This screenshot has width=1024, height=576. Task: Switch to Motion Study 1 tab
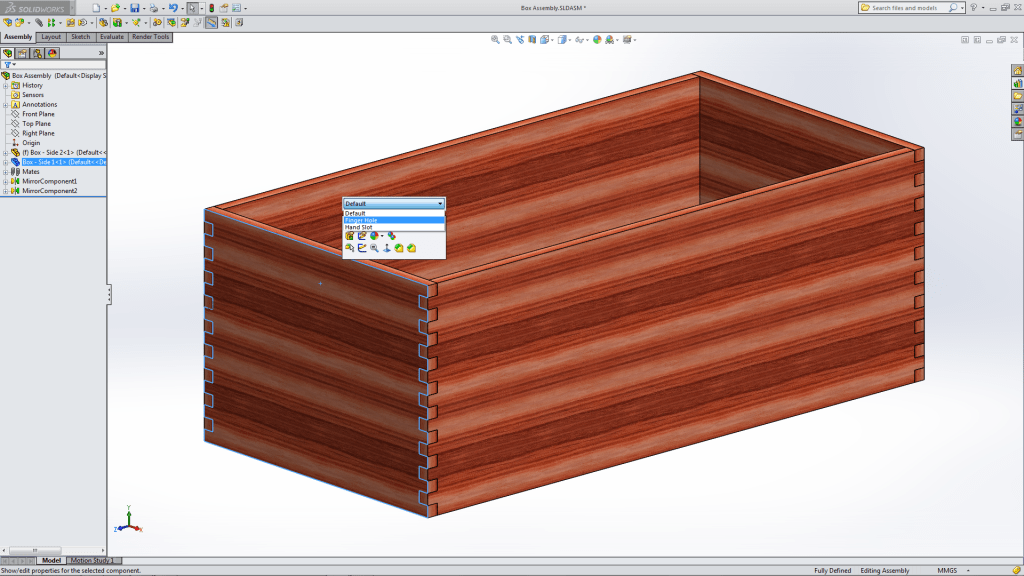[x=93, y=560]
